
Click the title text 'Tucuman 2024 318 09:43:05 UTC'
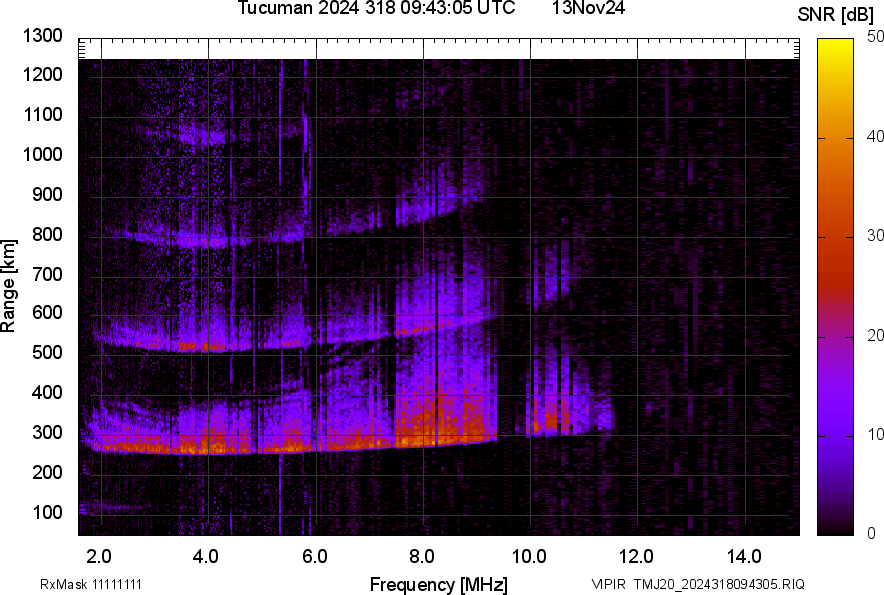(376, 8)
